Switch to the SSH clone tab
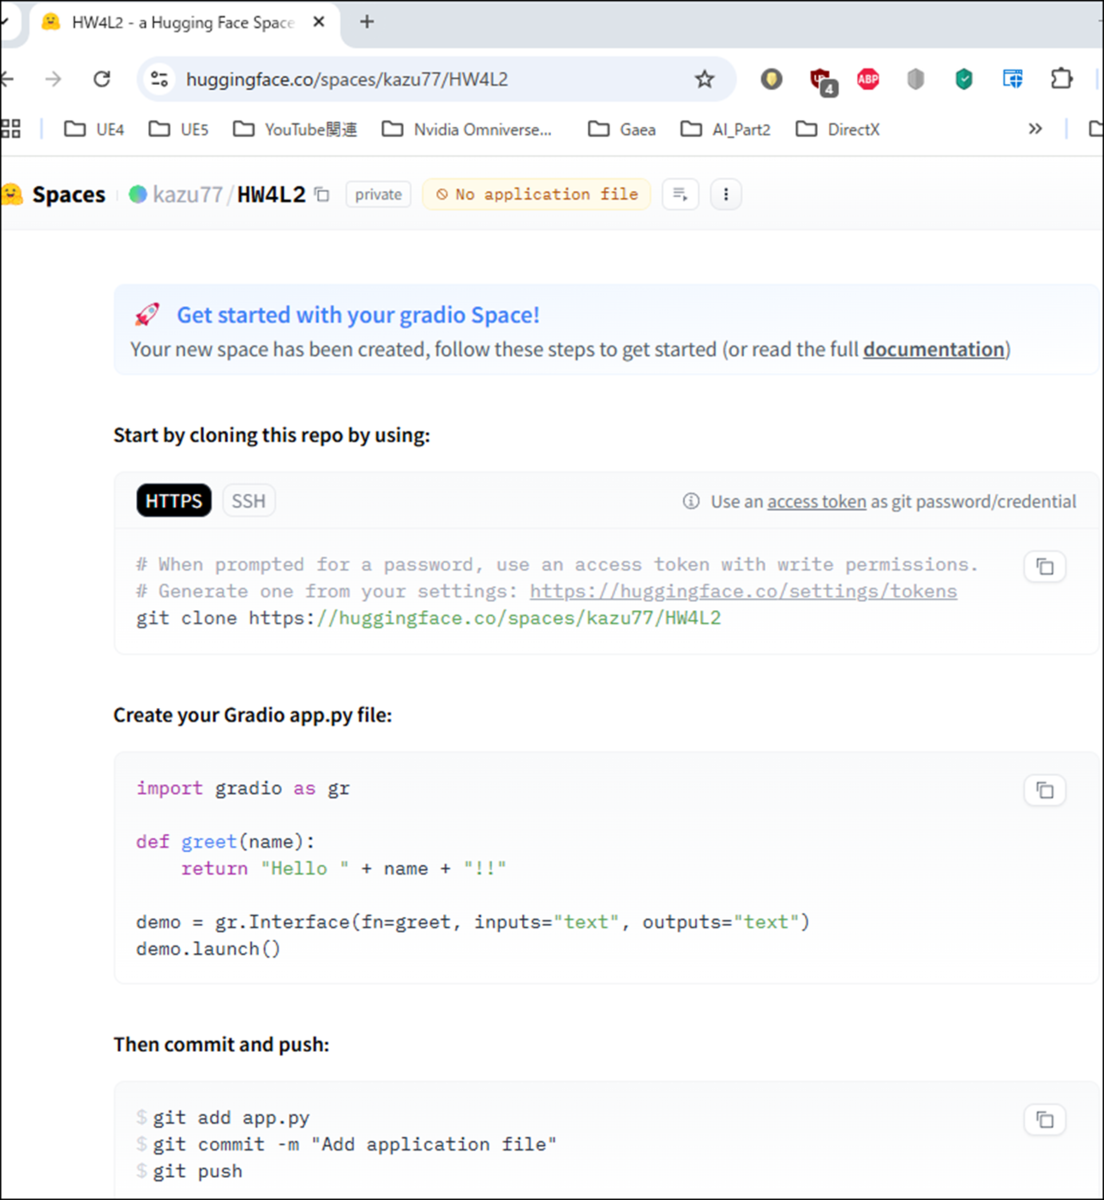 249,501
